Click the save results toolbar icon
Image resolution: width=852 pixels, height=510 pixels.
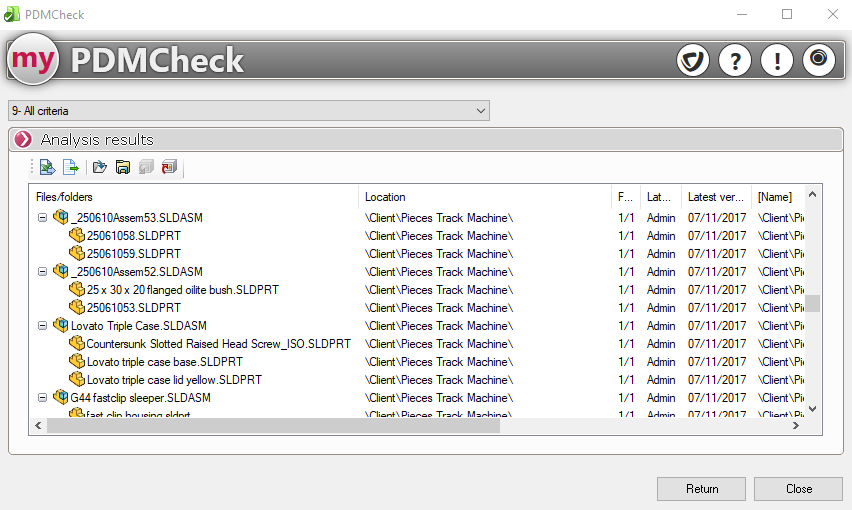point(122,167)
